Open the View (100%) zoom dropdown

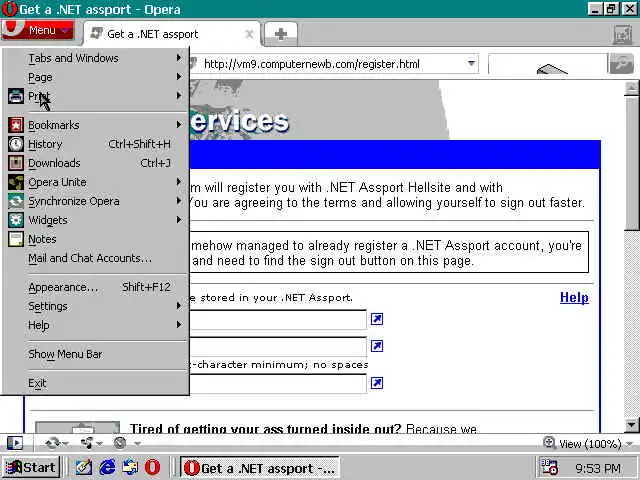588,443
